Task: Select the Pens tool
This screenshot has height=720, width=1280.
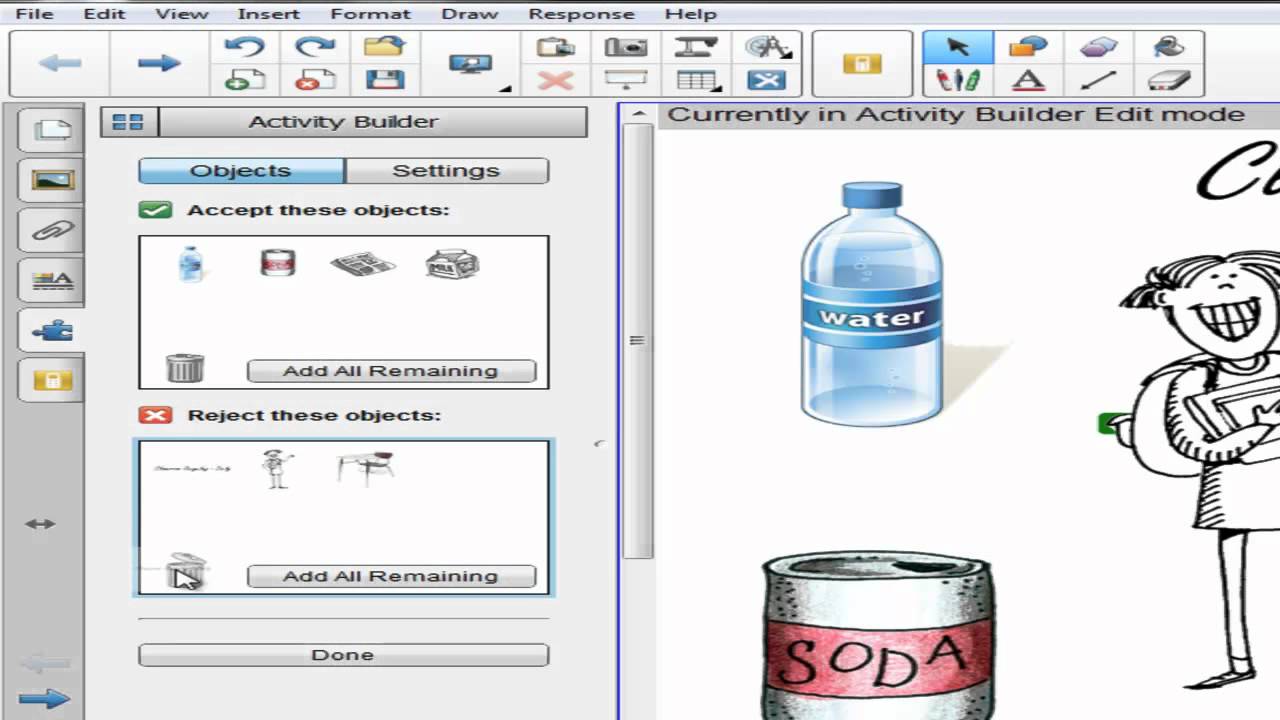Action: coord(958,80)
